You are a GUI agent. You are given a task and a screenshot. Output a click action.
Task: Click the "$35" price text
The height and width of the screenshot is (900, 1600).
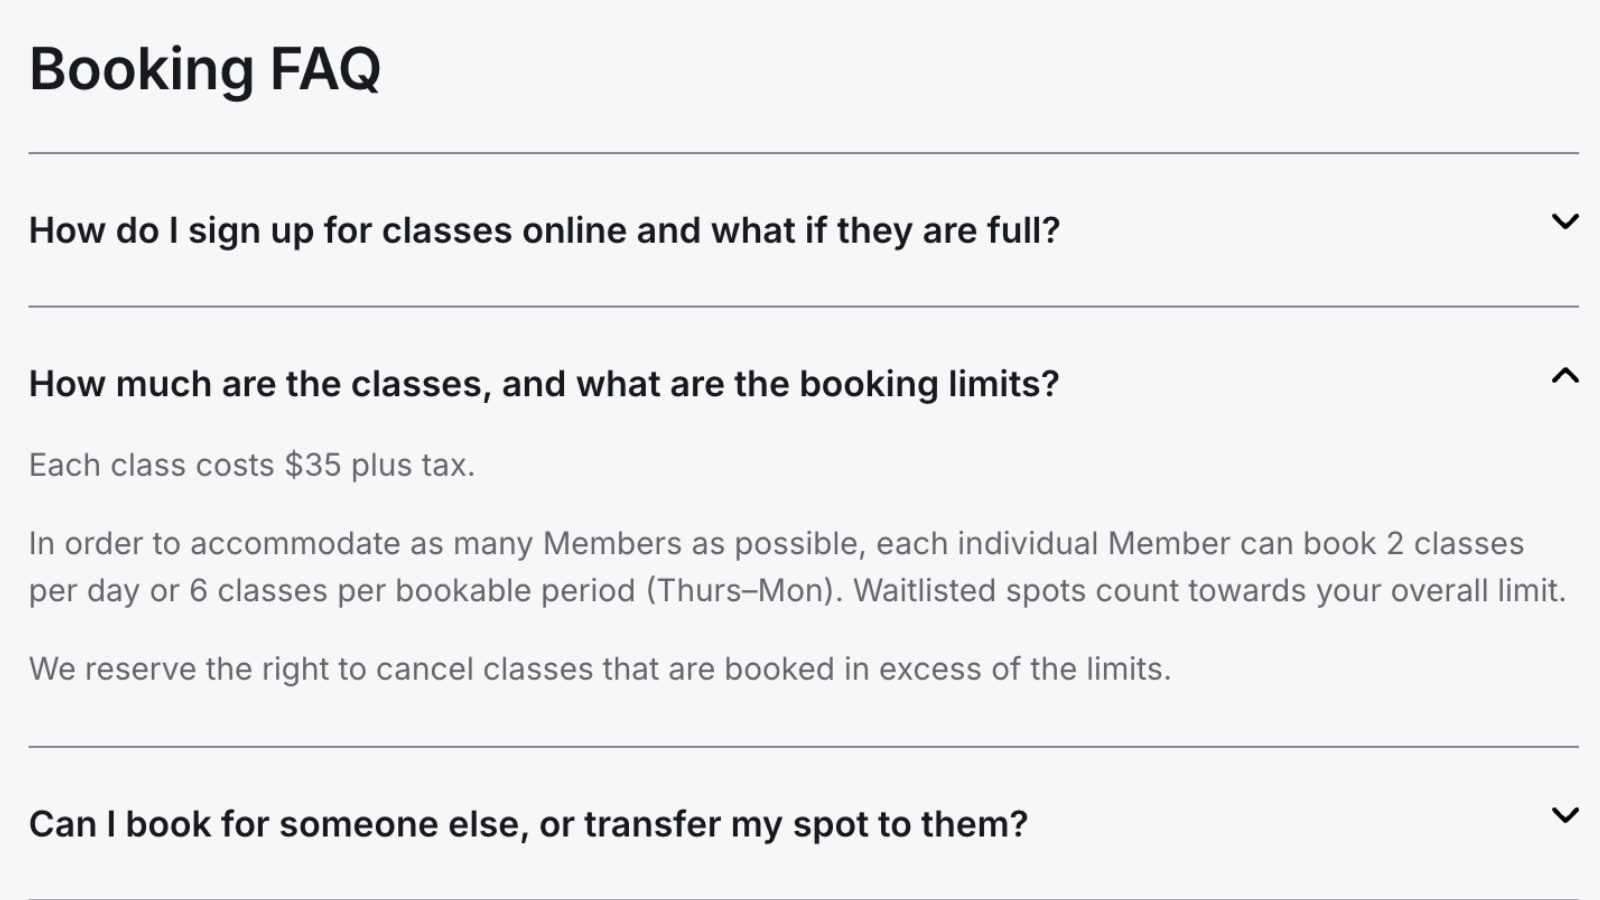(312, 466)
